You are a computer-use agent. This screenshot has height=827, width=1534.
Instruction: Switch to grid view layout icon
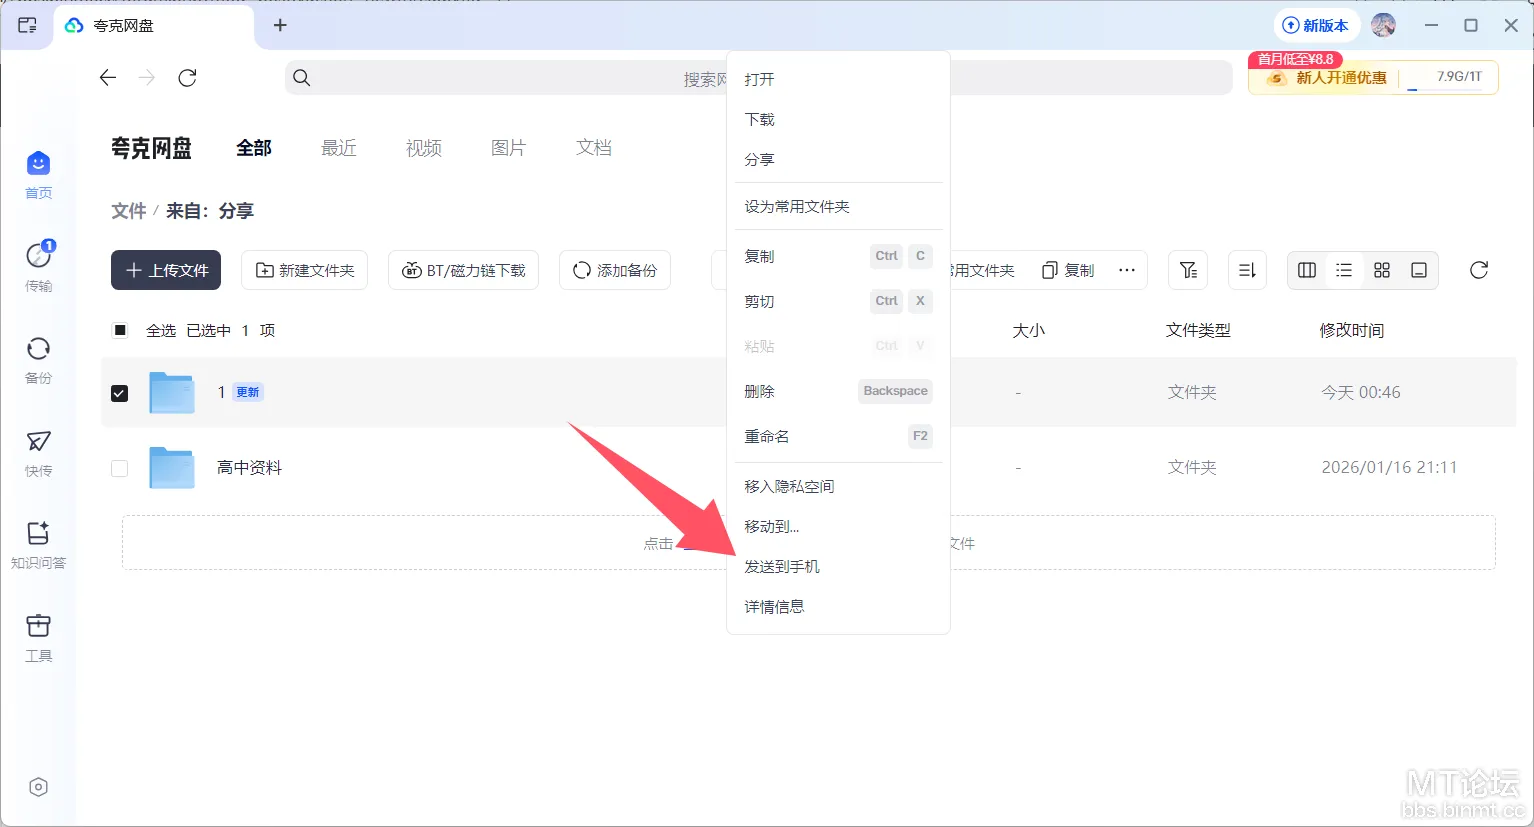[1381, 270]
